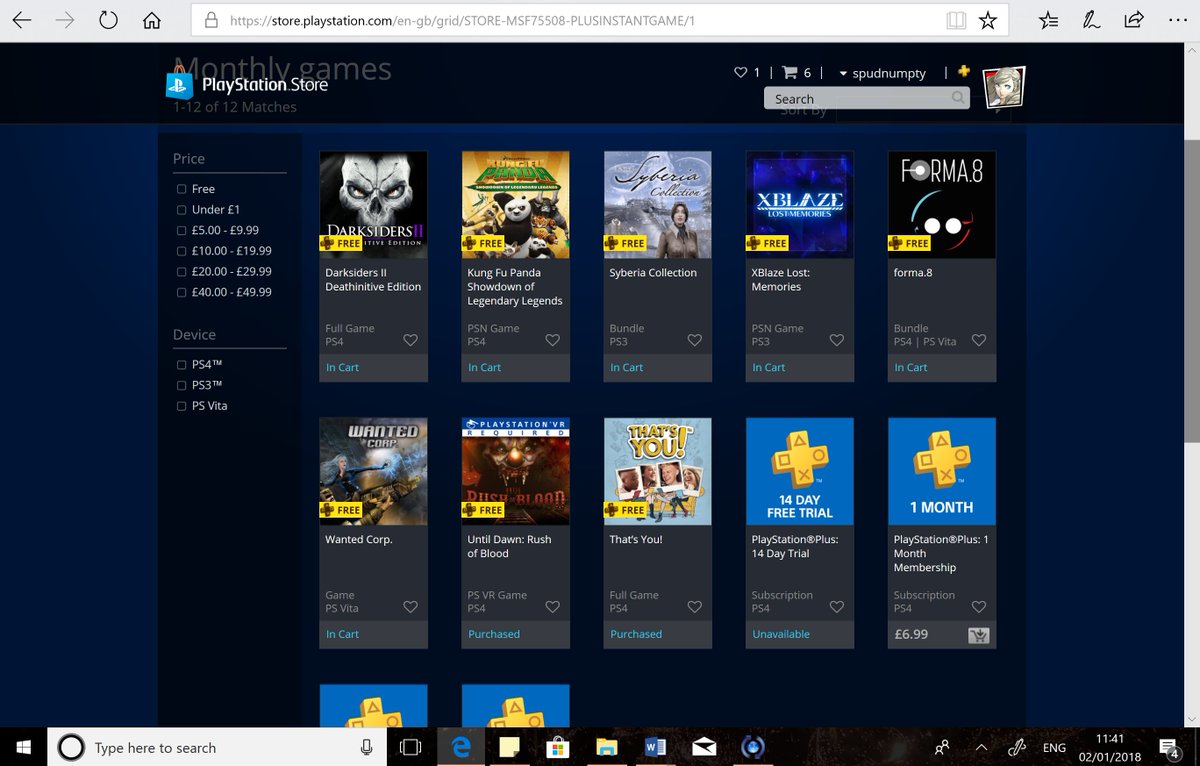Check the £40.00 - £49.99 filter

click(181, 292)
